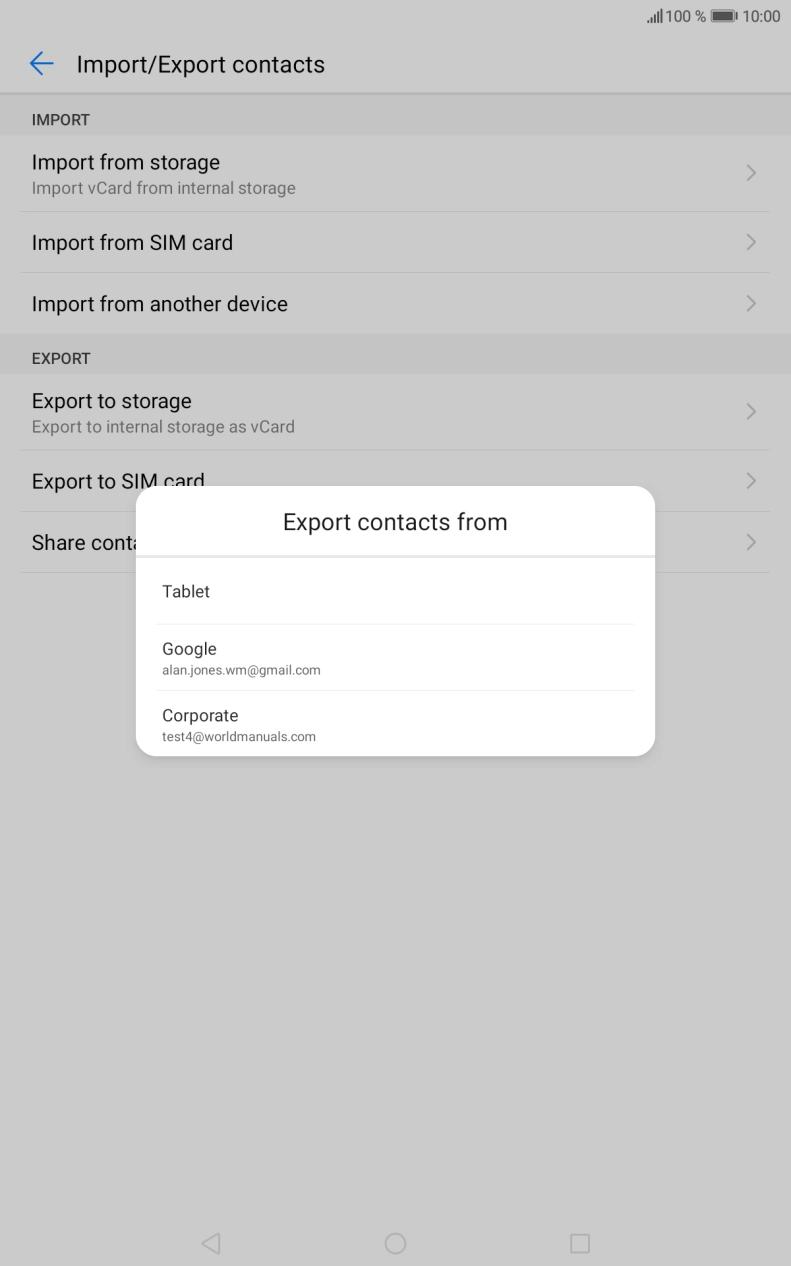Open Import from storage chevron
Screen dimensions: 791x1266
point(751,173)
